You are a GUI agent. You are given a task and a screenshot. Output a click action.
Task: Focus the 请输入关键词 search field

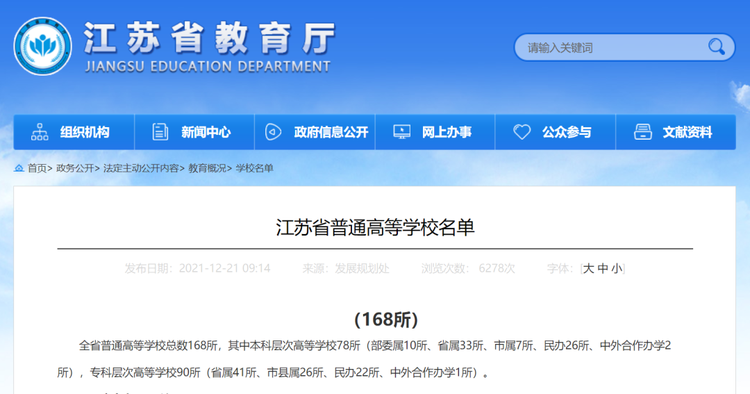click(x=624, y=47)
